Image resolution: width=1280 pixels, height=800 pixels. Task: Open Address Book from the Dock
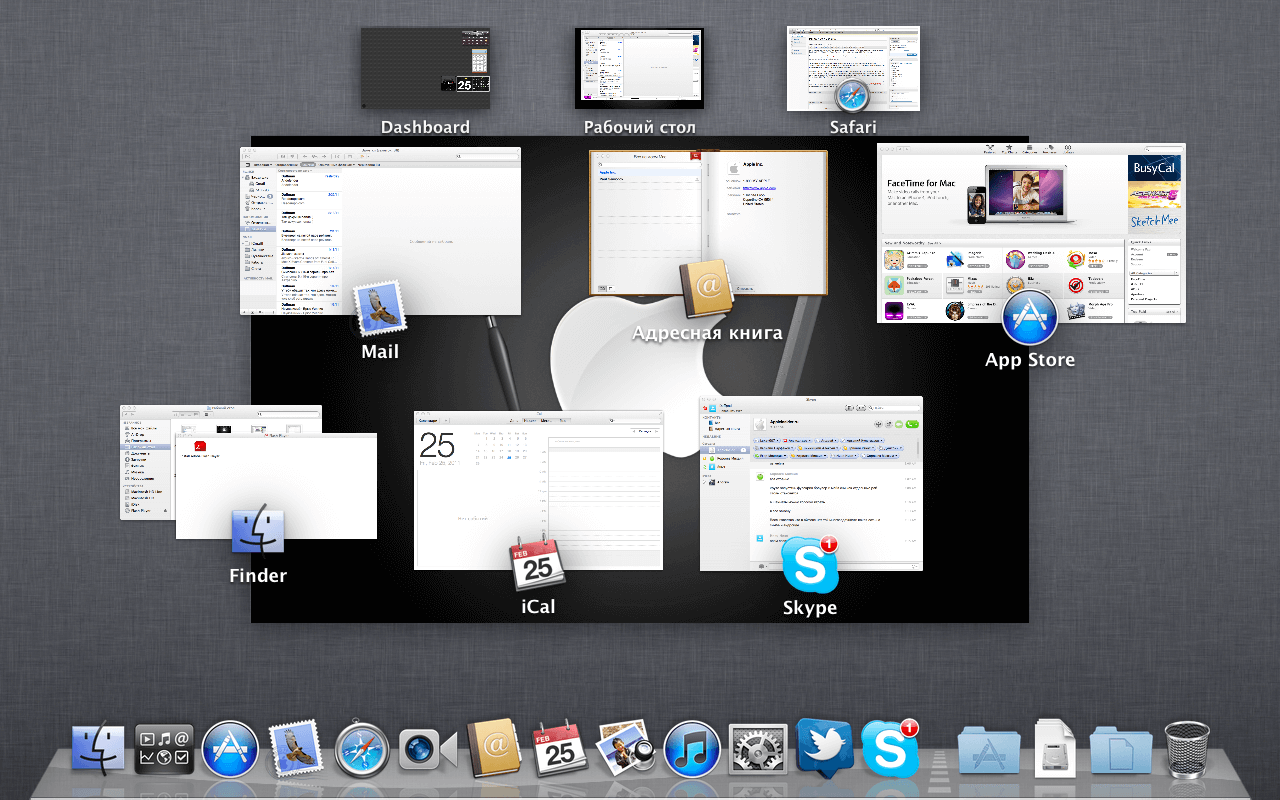pos(494,748)
